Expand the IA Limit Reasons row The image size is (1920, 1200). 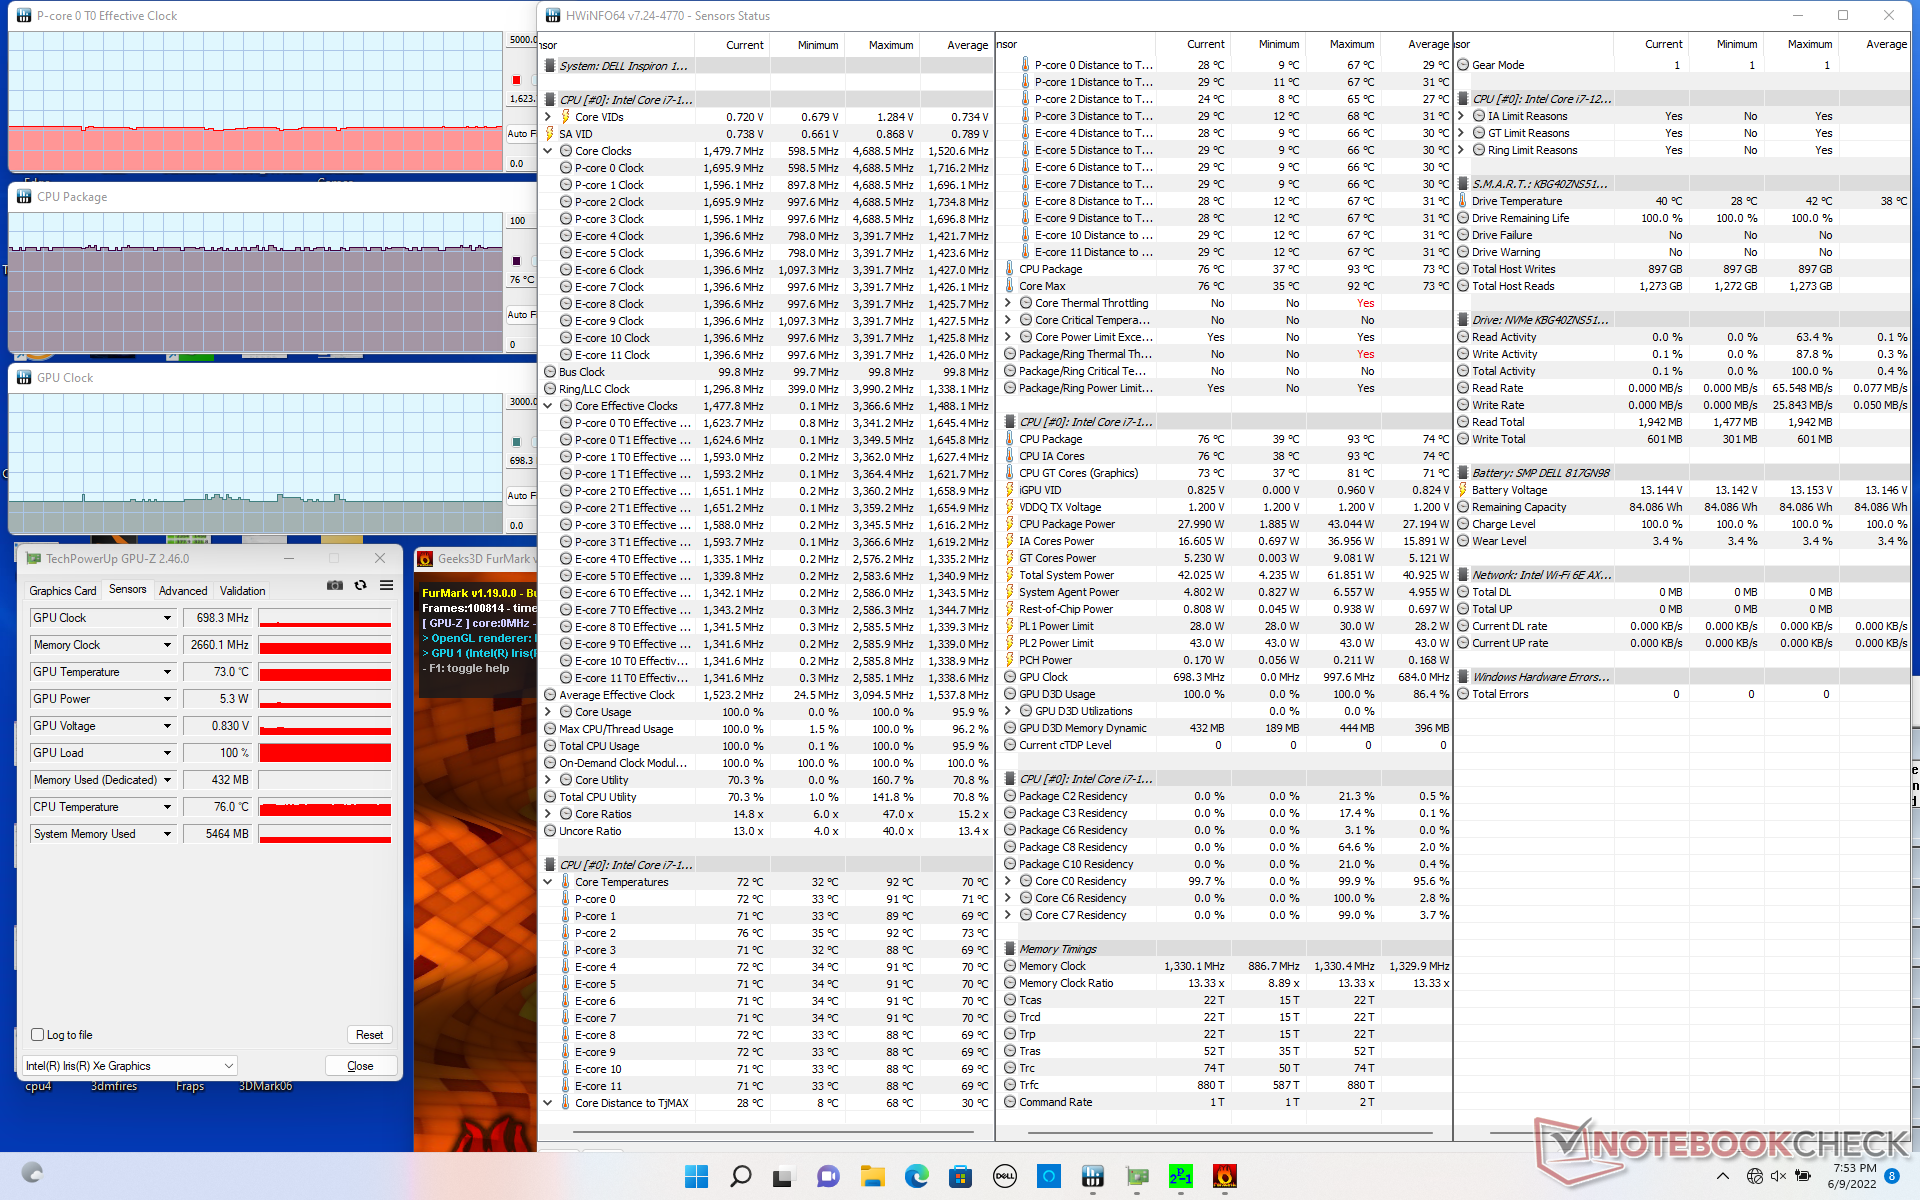pyautogui.click(x=1461, y=116)
